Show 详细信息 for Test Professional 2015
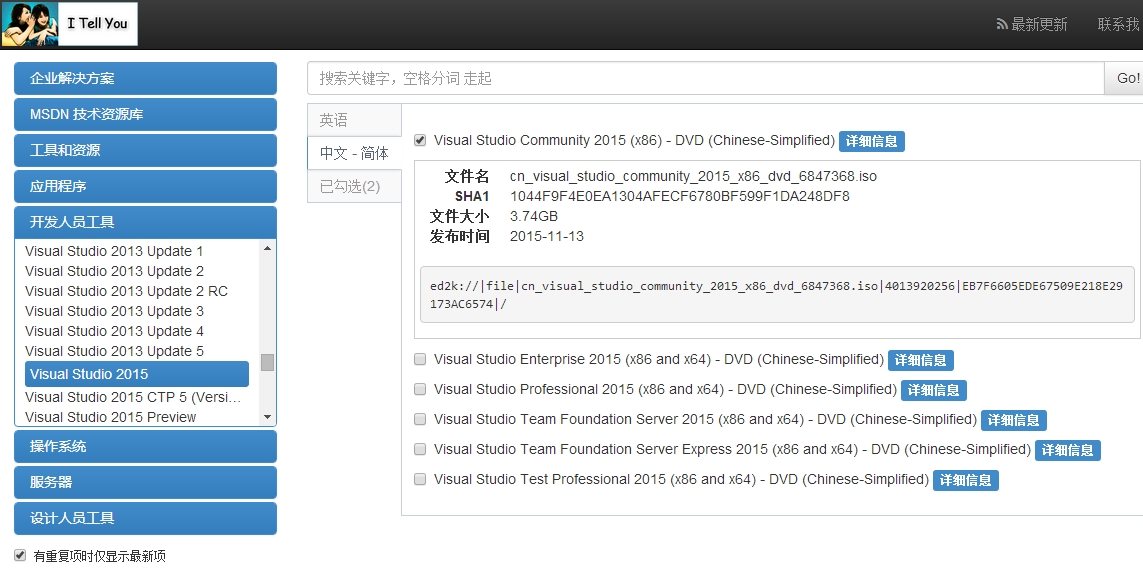Viewport: 1143px width, 569px height. click(966, 480)
